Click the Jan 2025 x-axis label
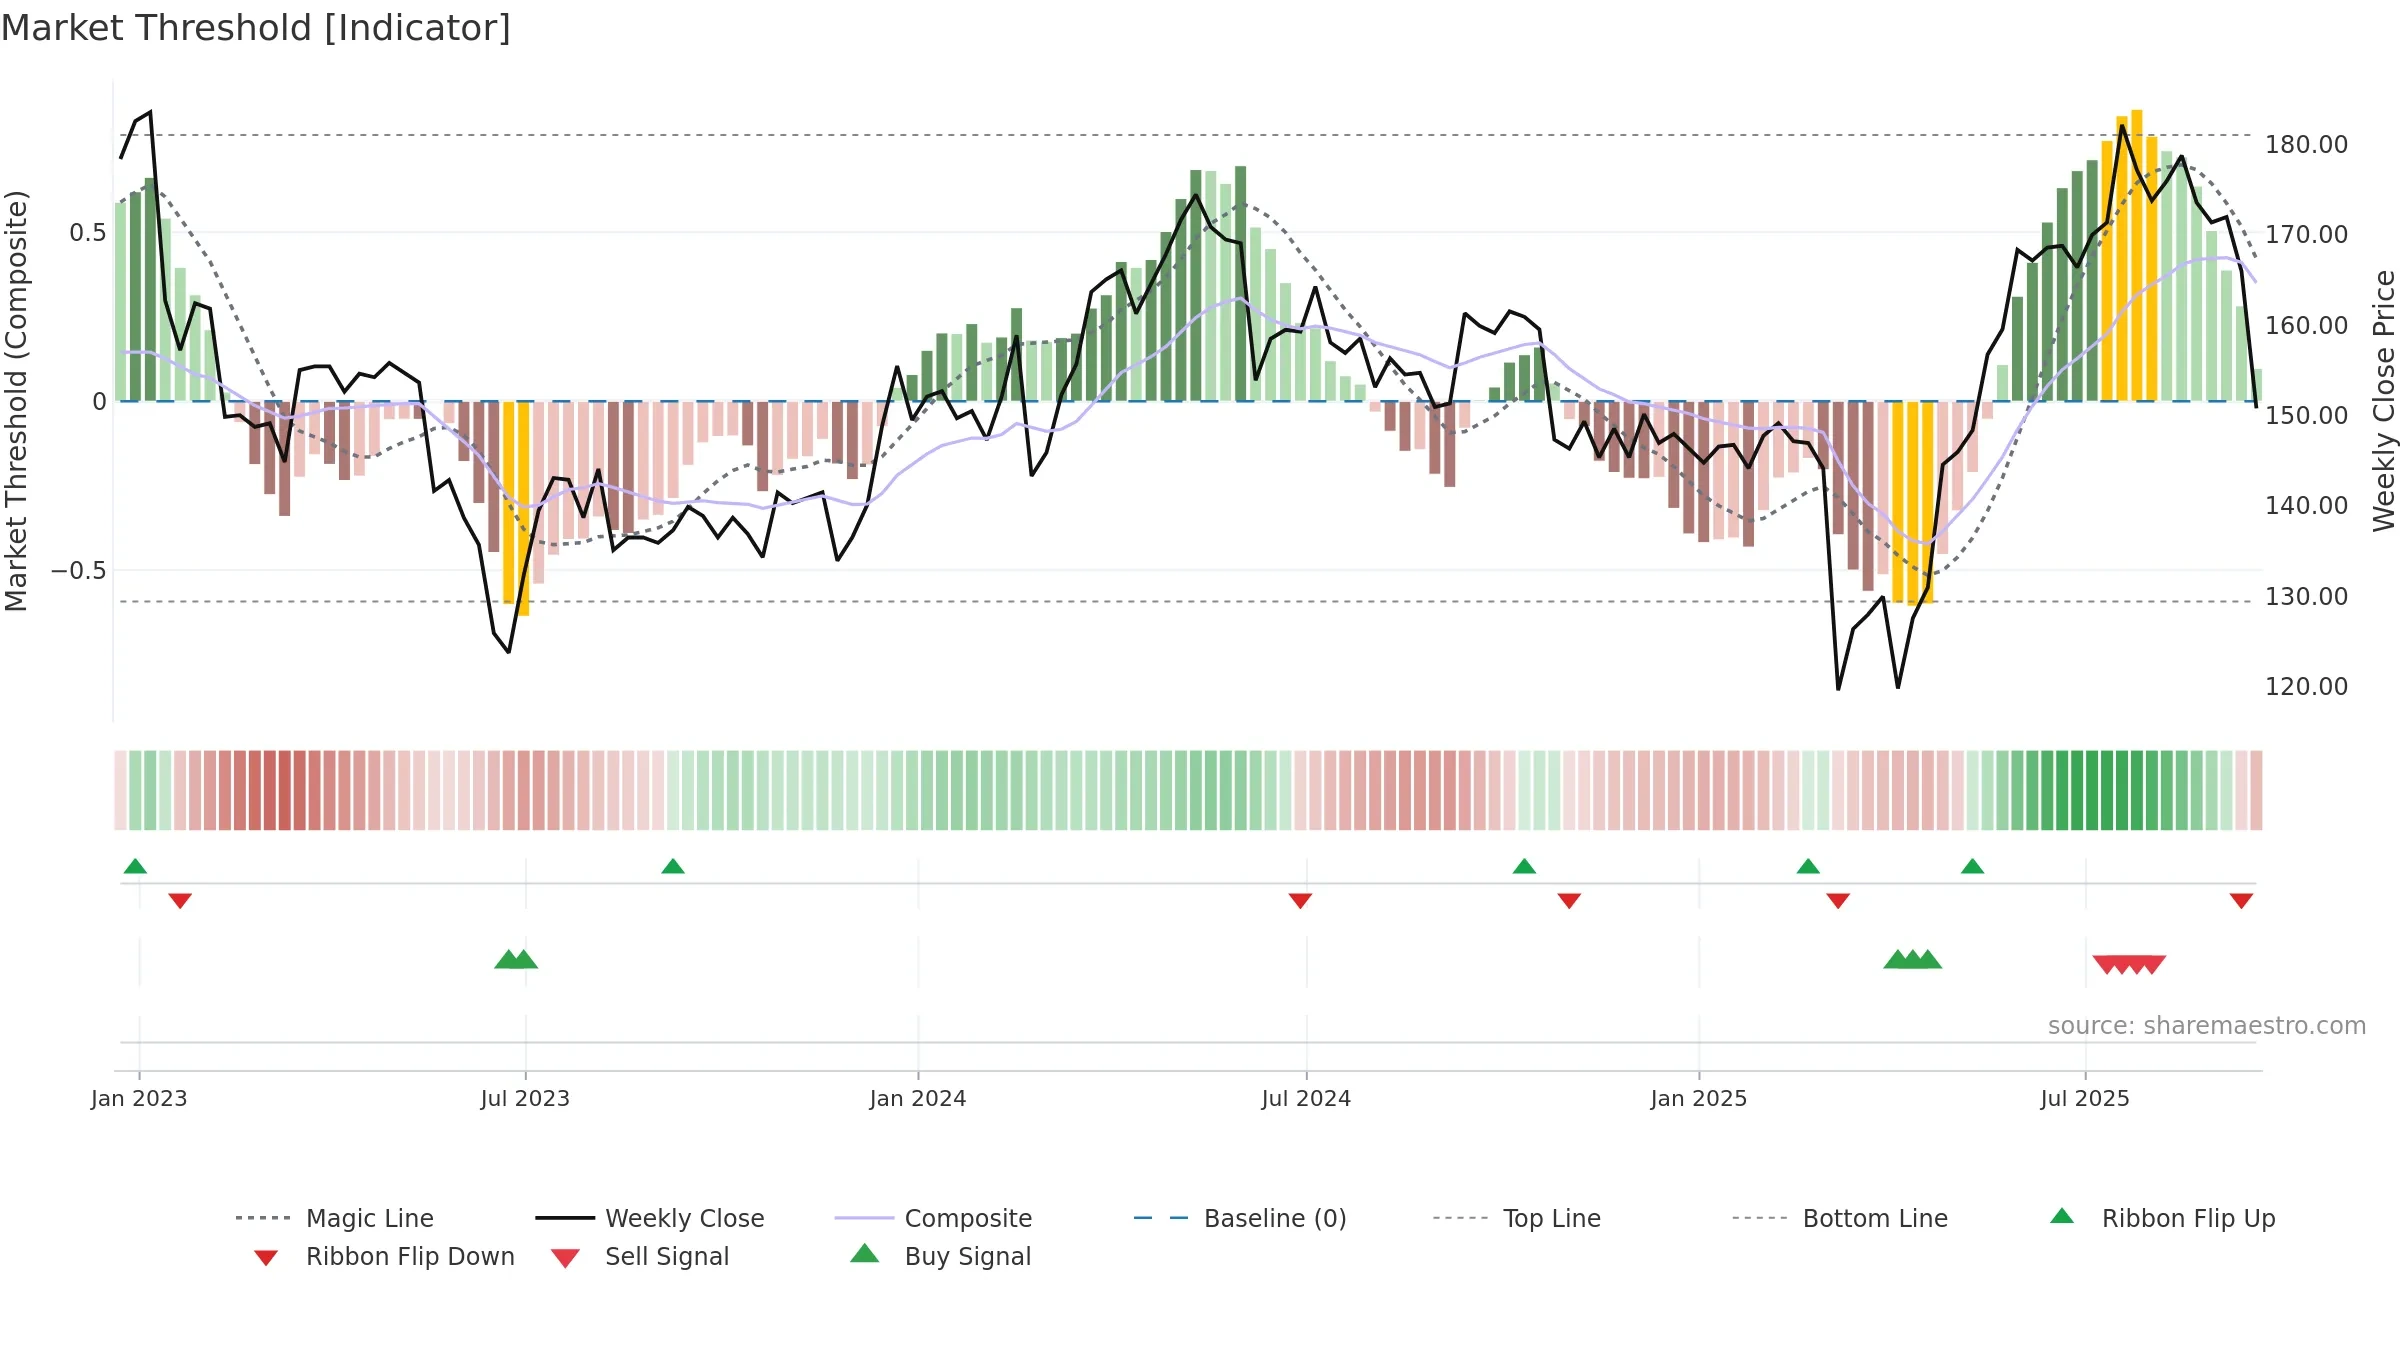 [1699, 1098]
